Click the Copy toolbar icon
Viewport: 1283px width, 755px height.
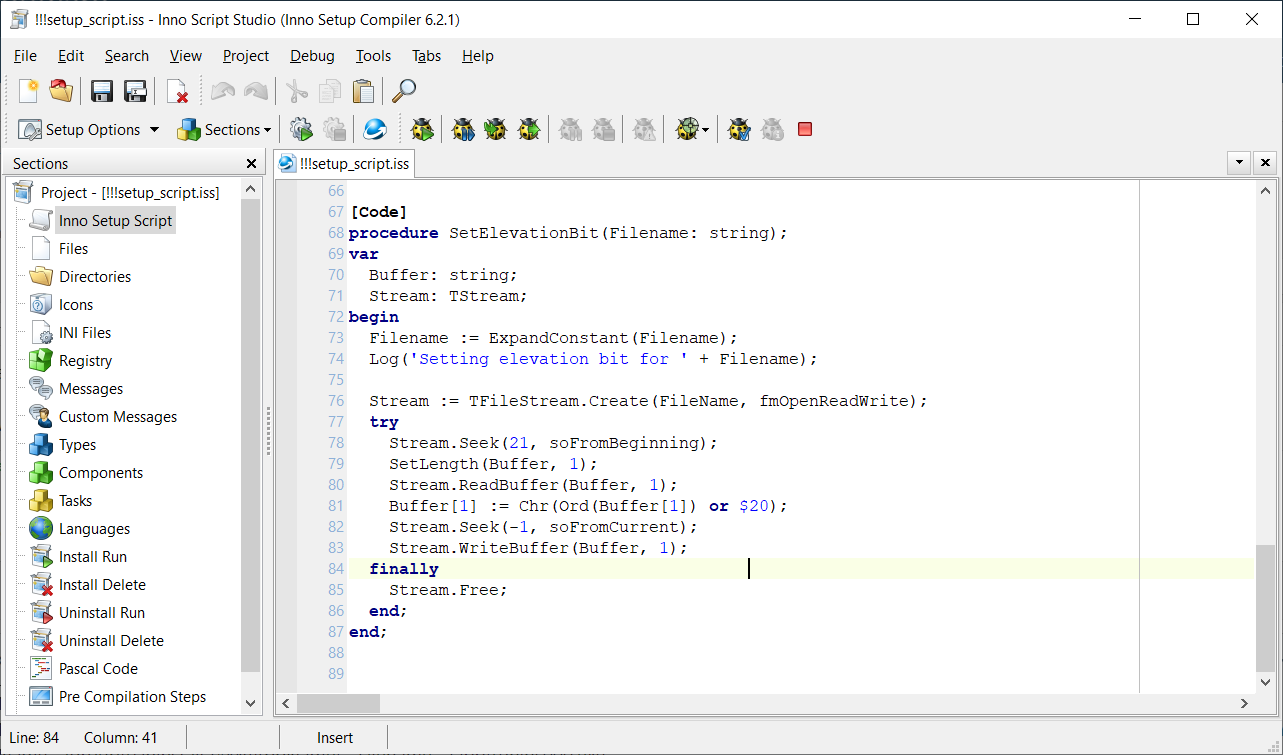[330, 91]
